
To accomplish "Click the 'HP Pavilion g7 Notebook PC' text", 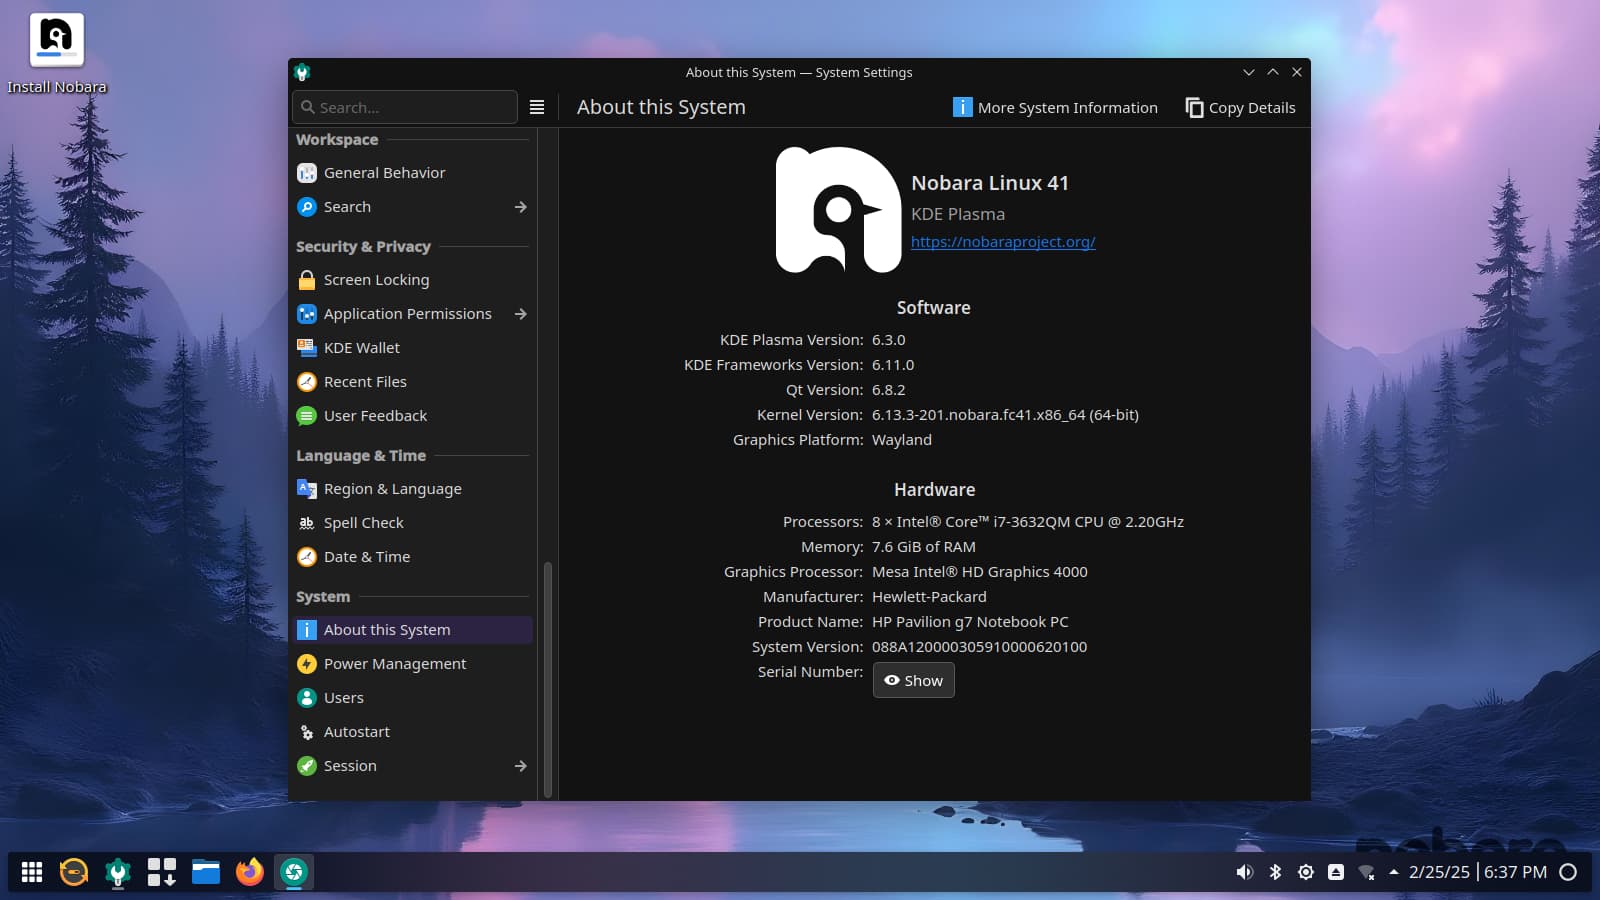I will [x=970, y=622].
